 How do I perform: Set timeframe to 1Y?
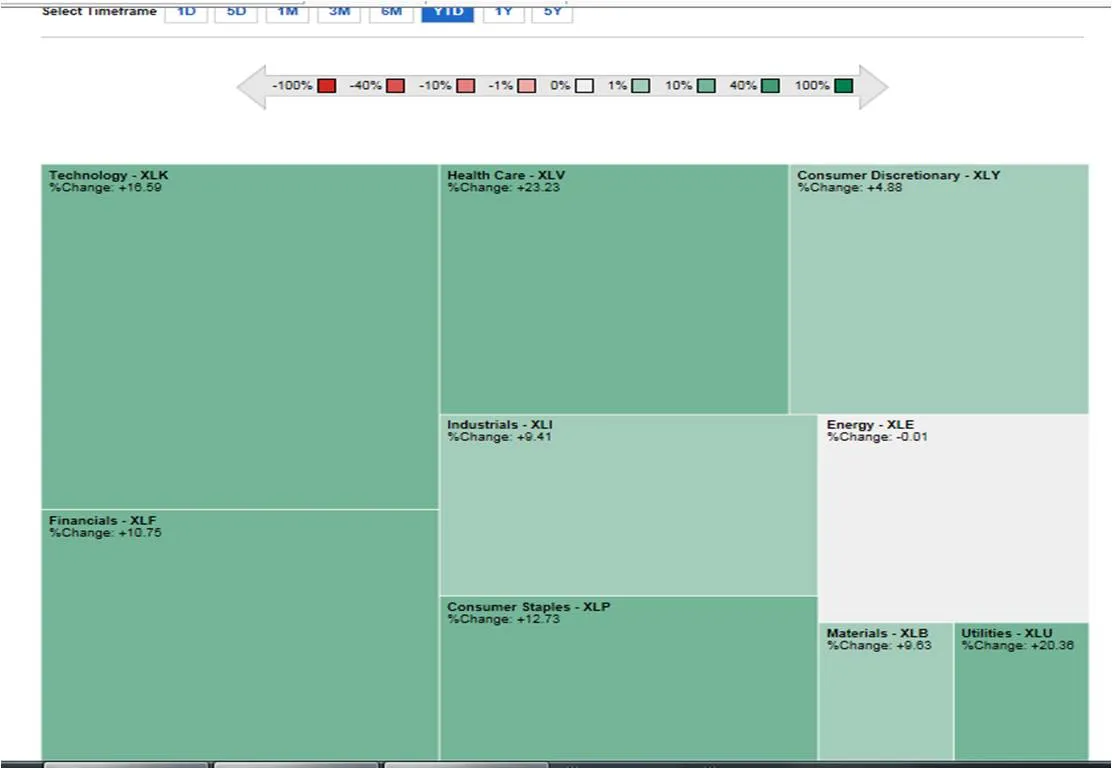pyautogui.click(x=503, y=12)
